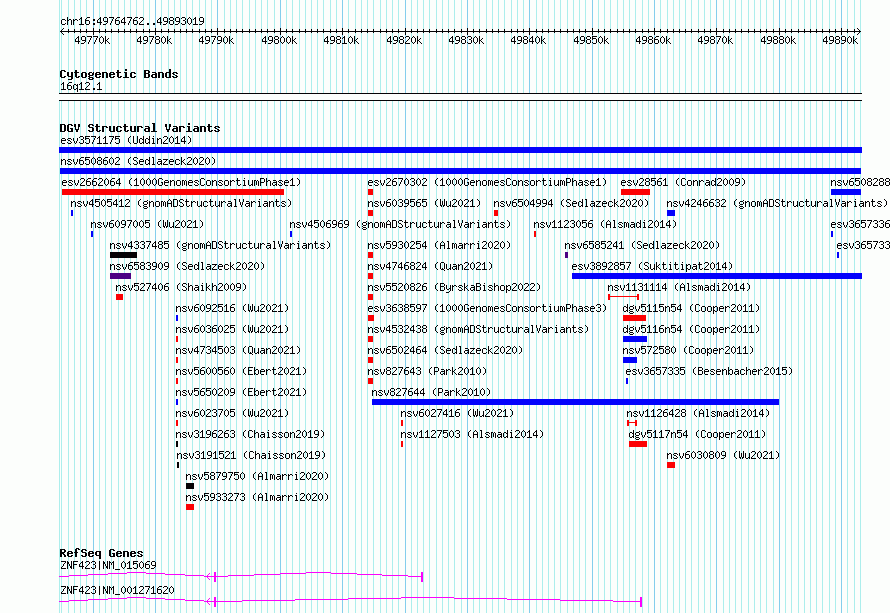This screenshot has height=613, width=890.
Task: Click the nsv6508602 (Sedlazeck2020) variant label
Action: [x=138, y=161]
